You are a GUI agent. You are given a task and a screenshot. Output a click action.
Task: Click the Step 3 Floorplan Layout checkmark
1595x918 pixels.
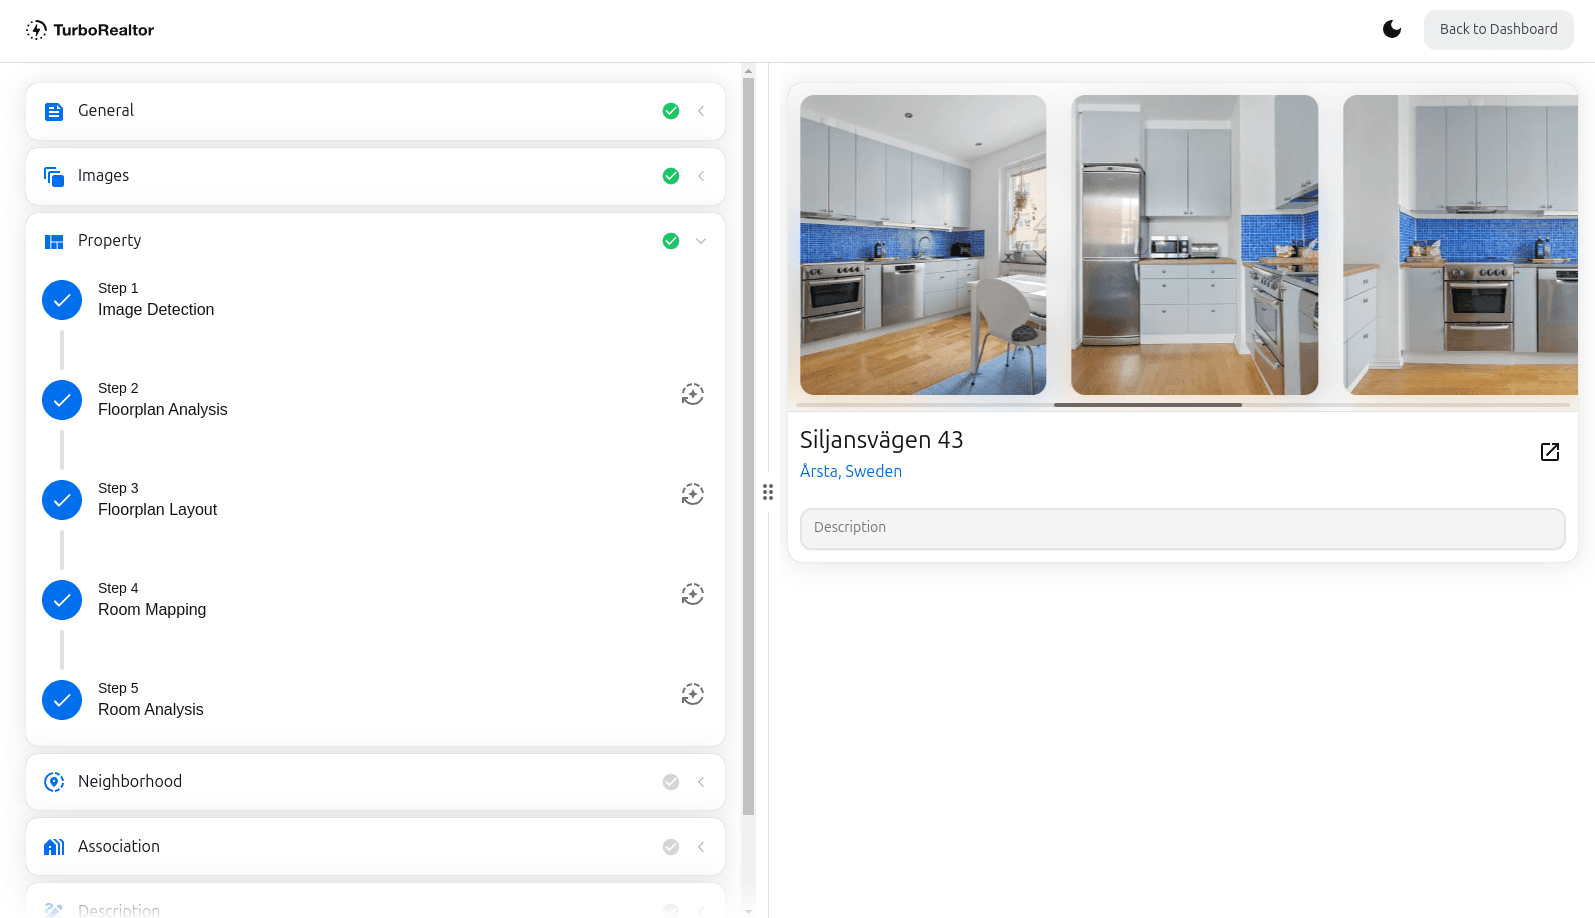coord(62,500)
